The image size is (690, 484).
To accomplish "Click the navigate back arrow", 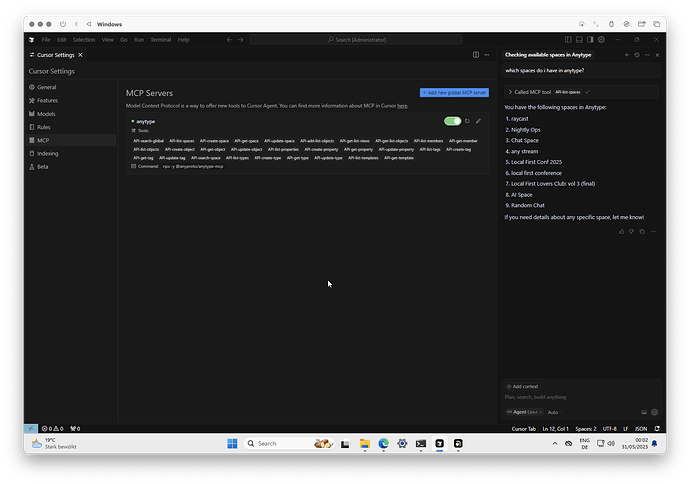I will click(x=229, y=40).
